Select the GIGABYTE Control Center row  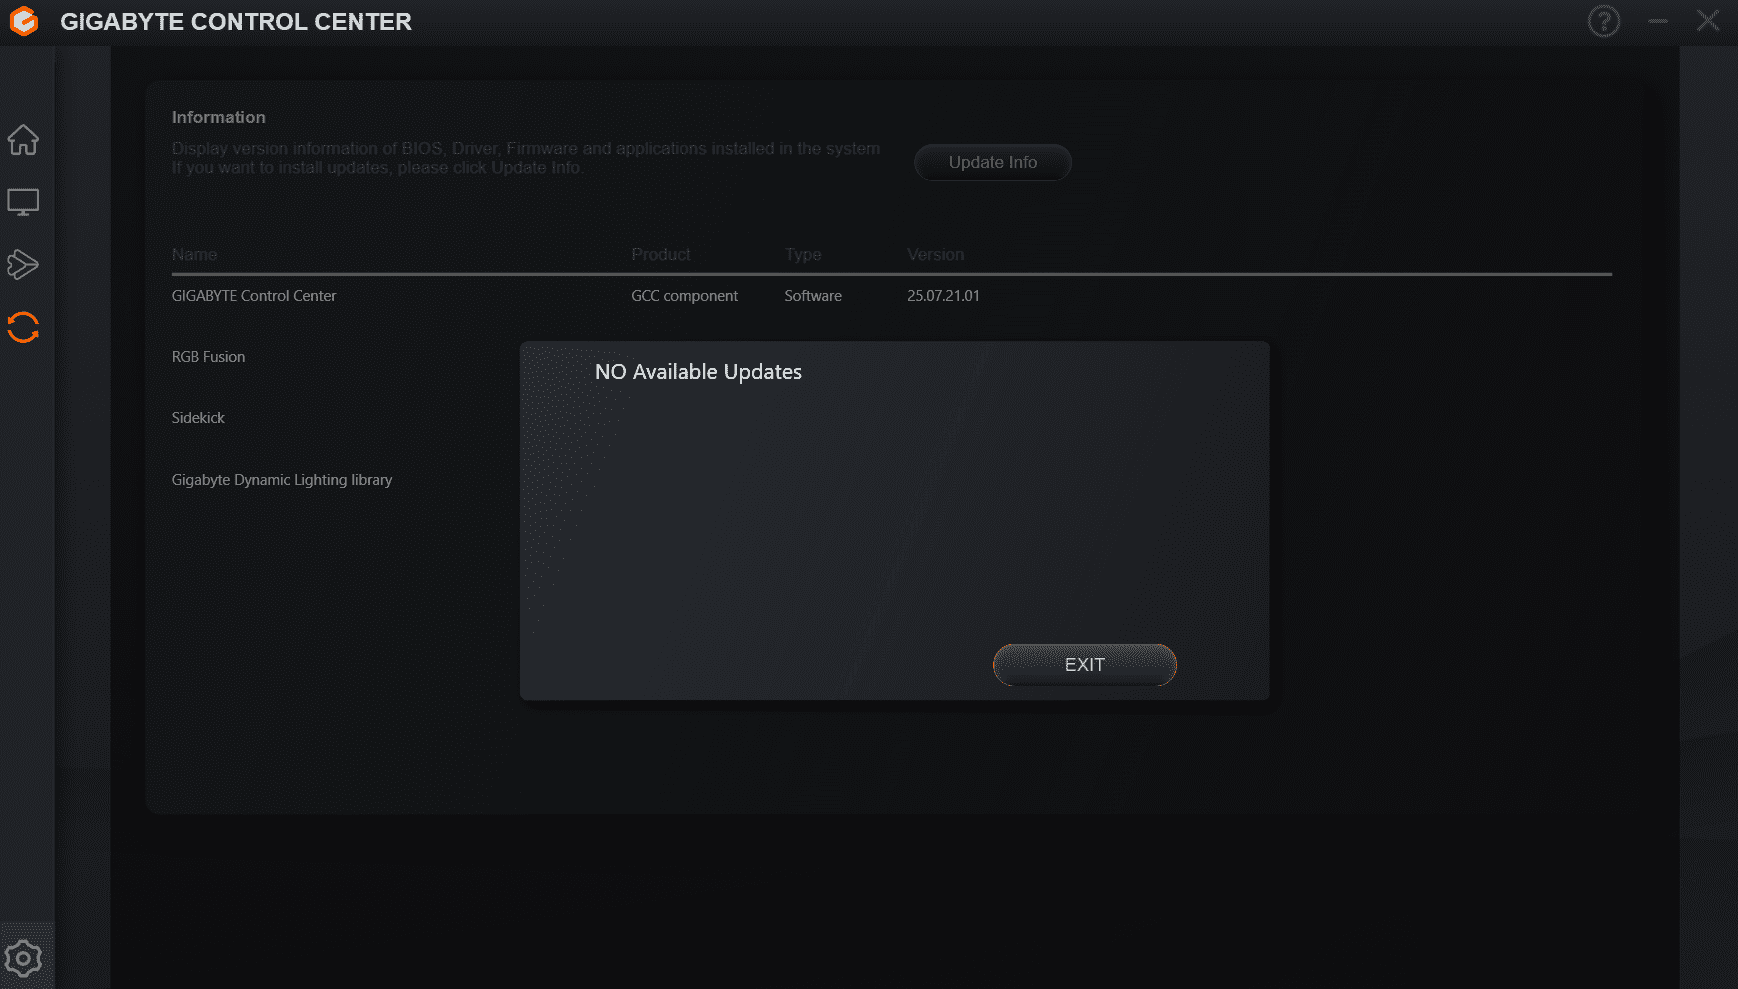(892, 296)
